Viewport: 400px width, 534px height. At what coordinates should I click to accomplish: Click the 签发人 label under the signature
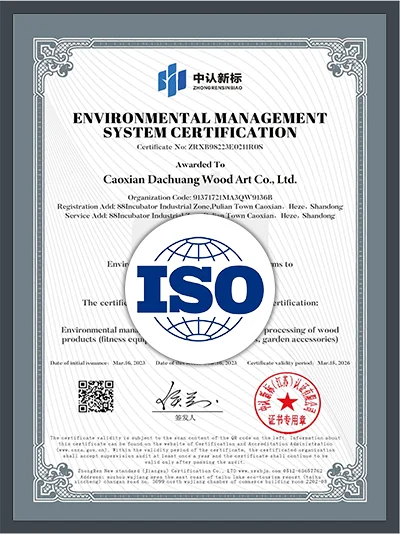(x=185, y=418)
